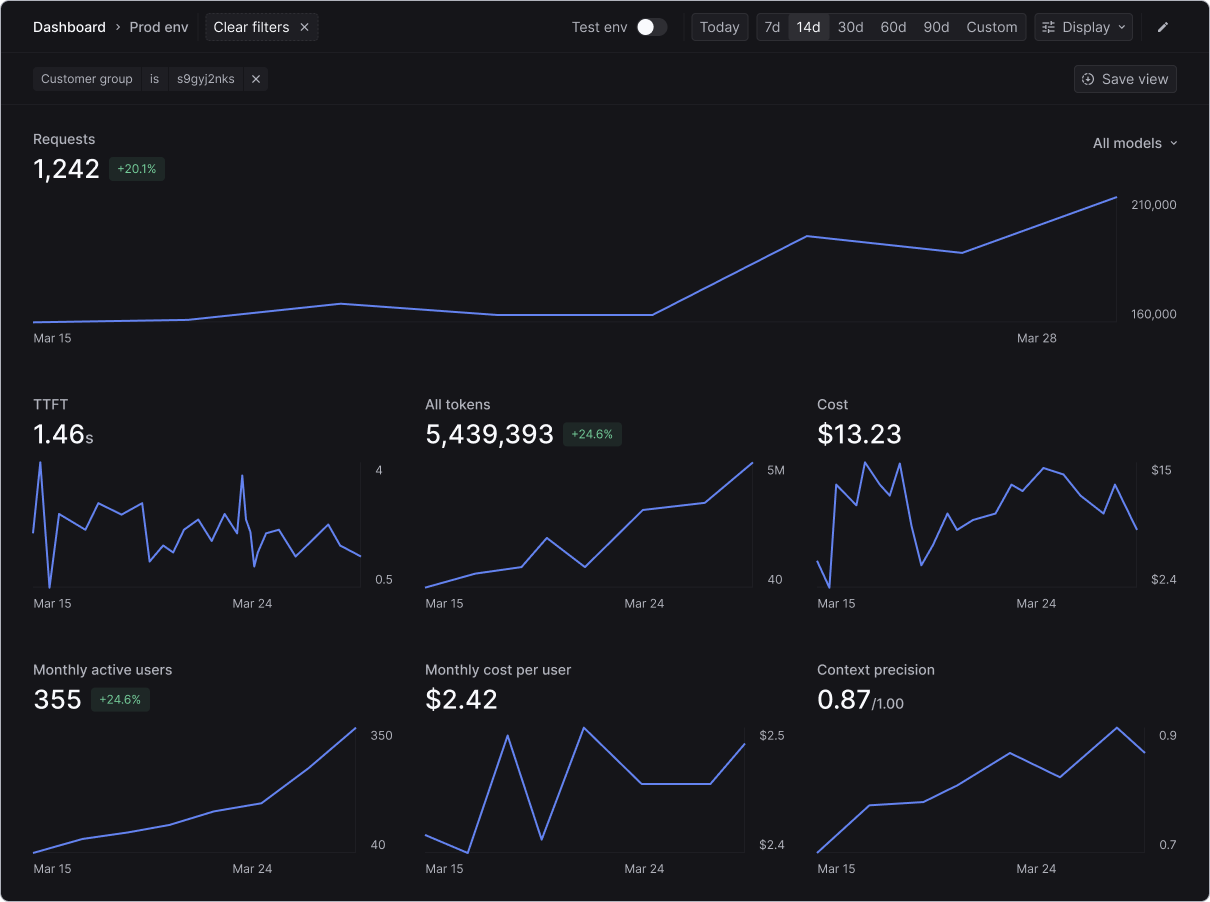The image size is (1210, 902).
Task: Click the 'is' filter operator
Action: 154,79
